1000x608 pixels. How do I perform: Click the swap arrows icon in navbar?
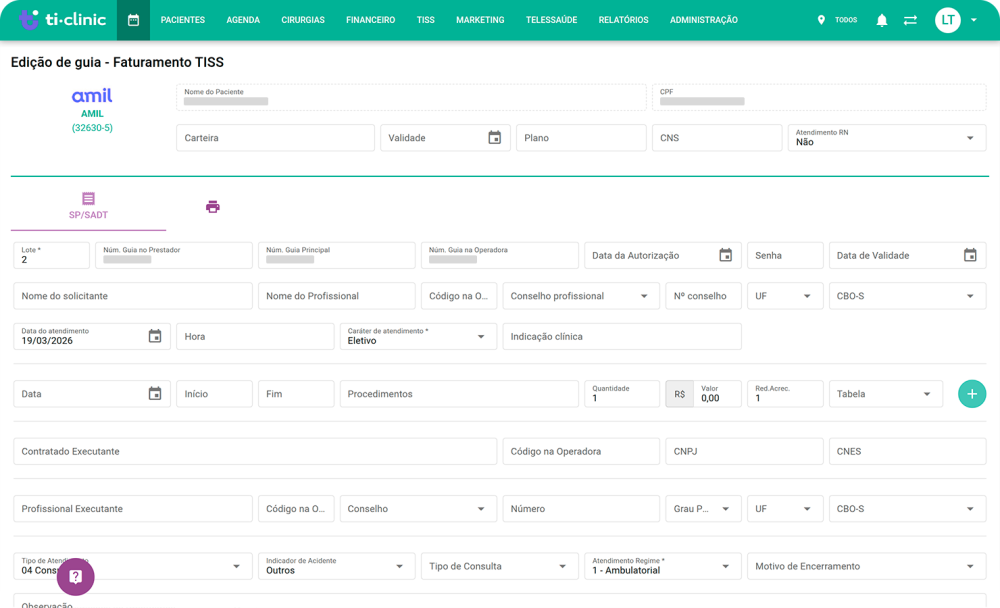[x=910, y=20]
